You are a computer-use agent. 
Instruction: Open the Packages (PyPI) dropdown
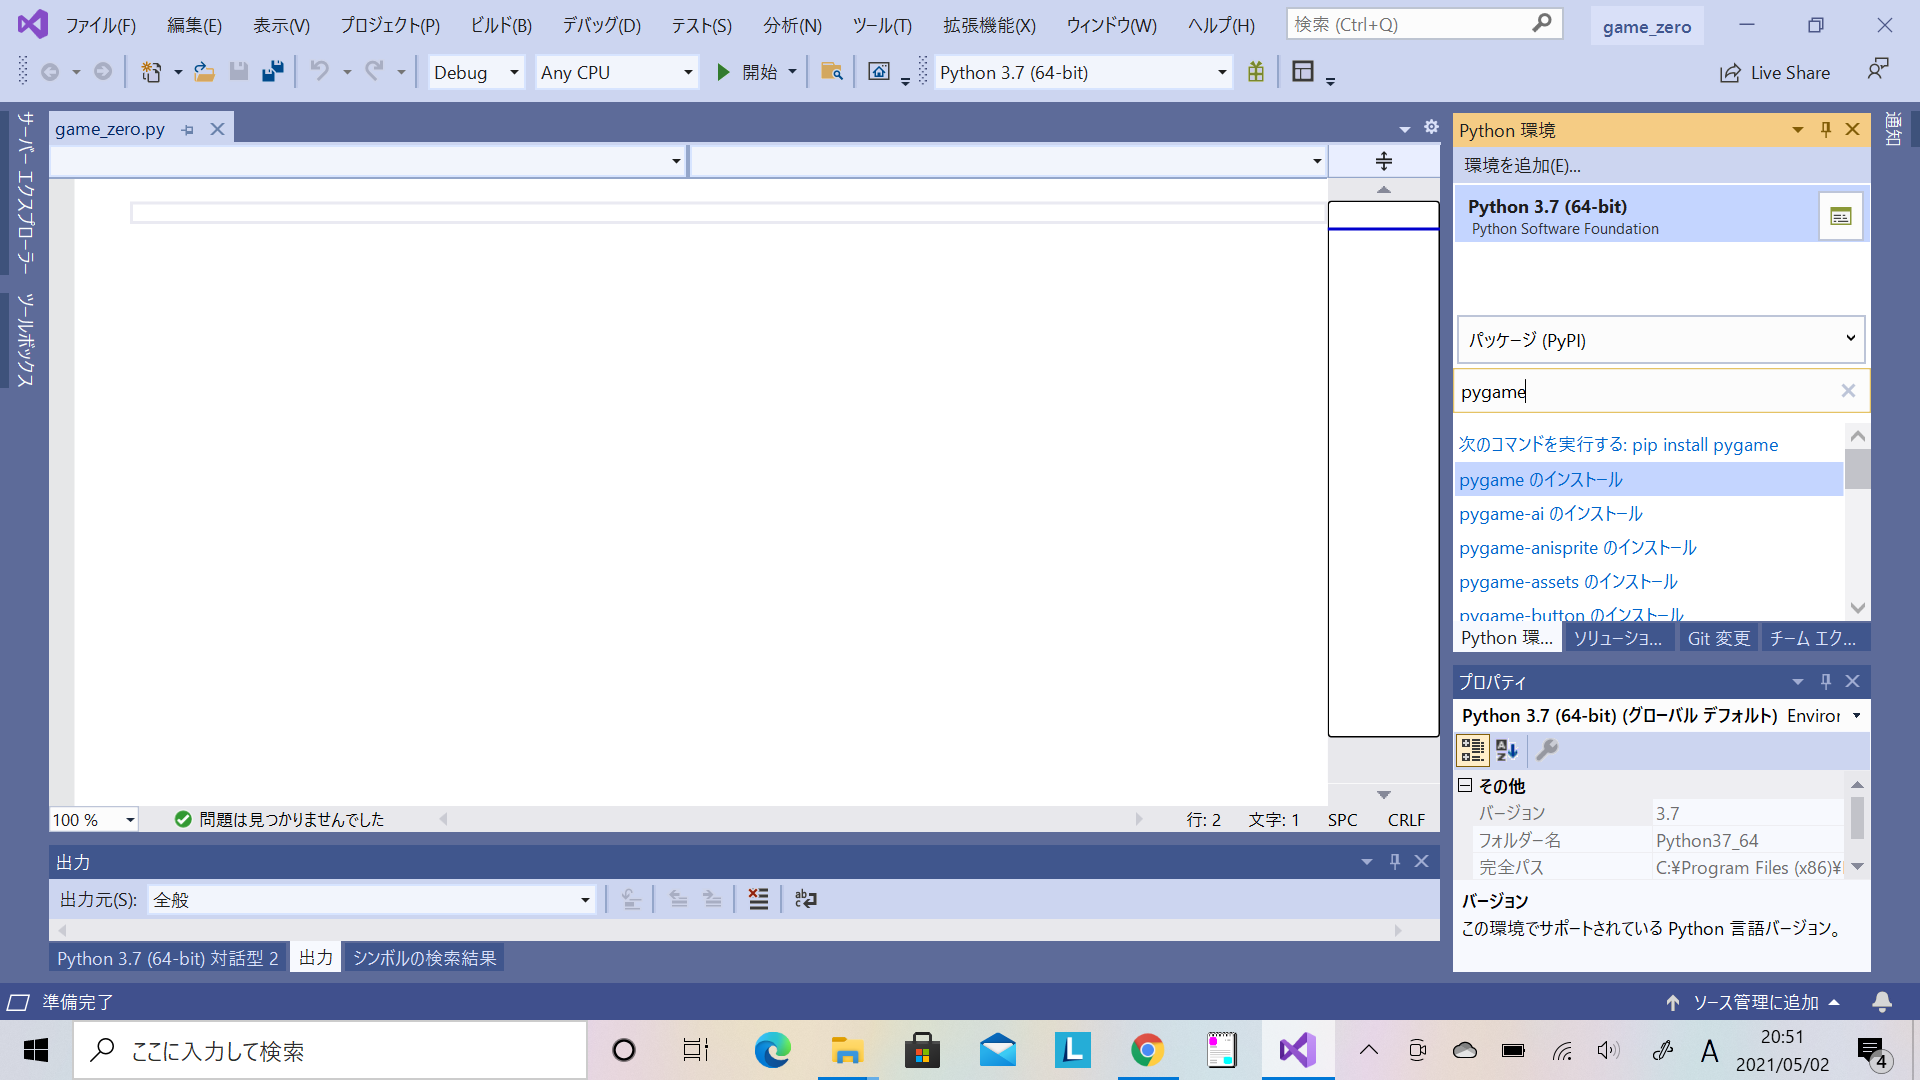tap(1661, 340)
